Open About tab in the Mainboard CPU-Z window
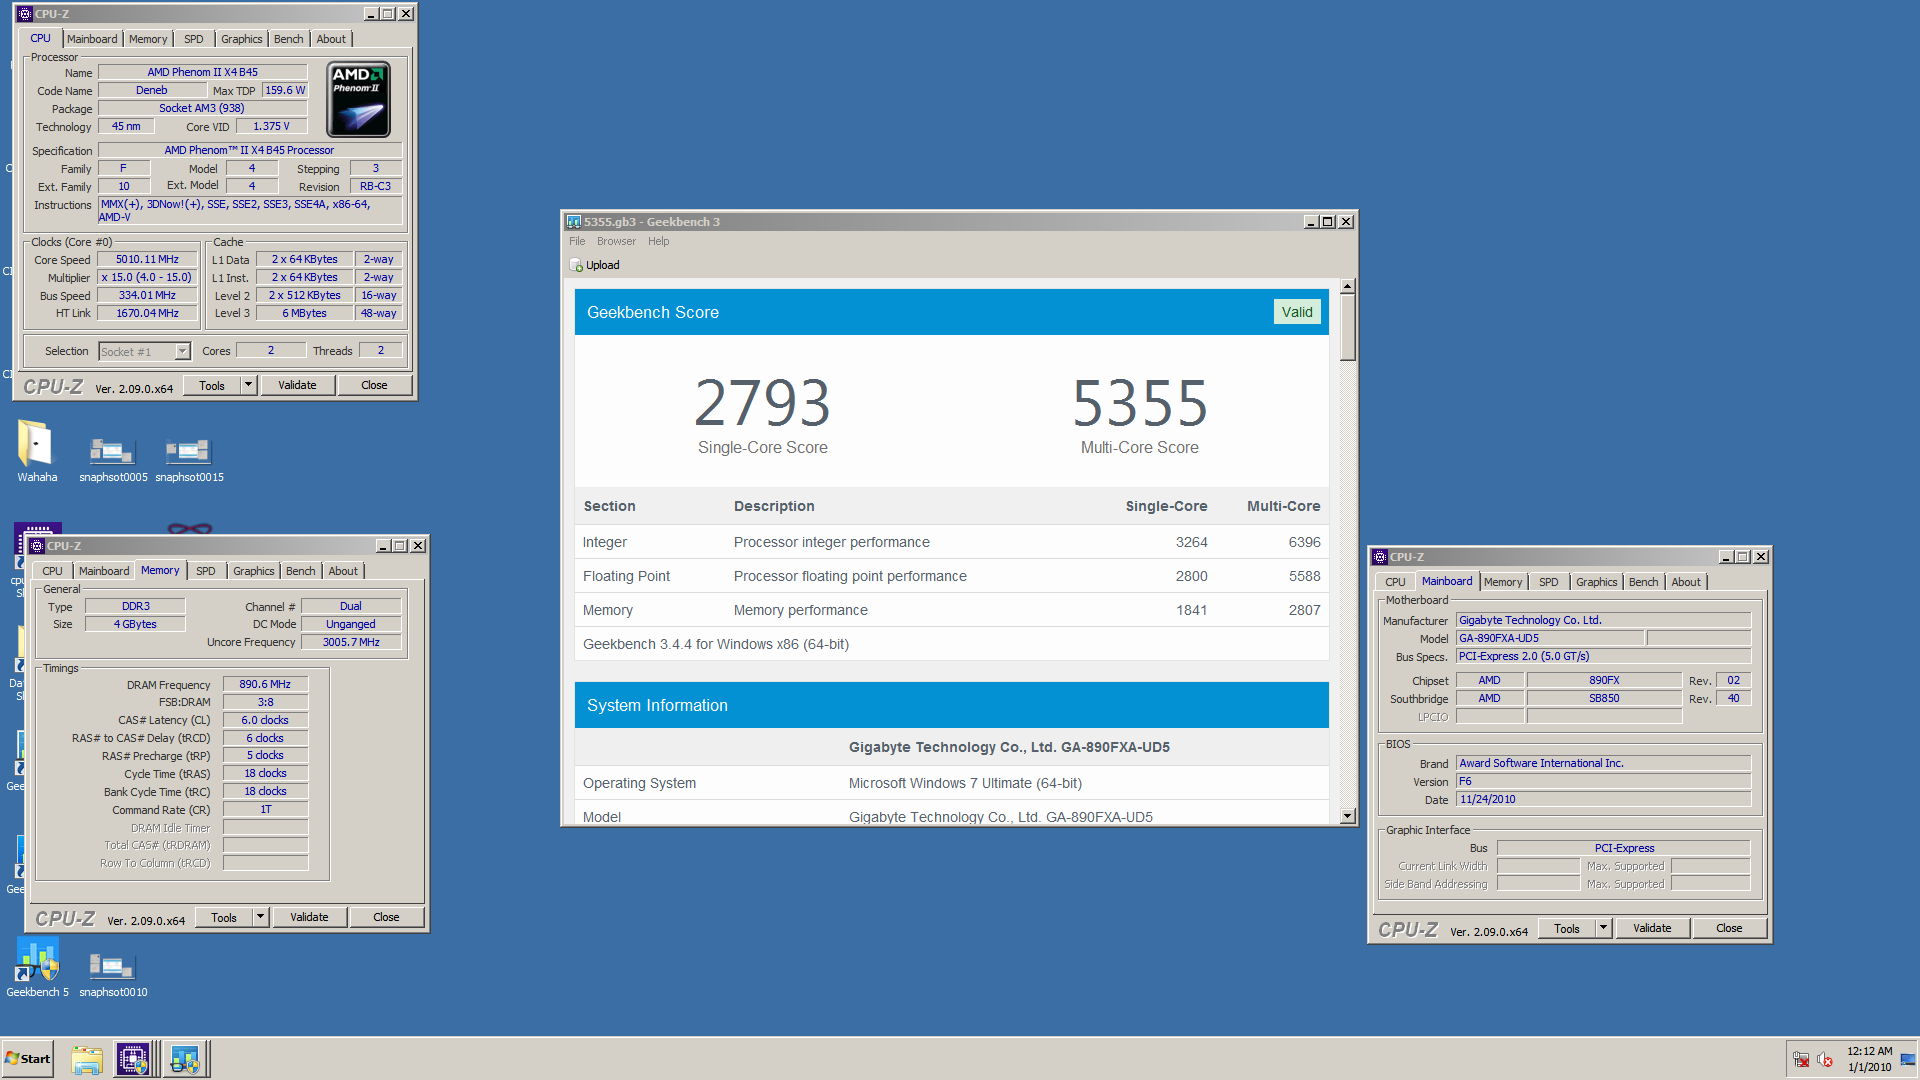The height and width of the screenshot is (1080, 1920). (x=1686, y=582)
